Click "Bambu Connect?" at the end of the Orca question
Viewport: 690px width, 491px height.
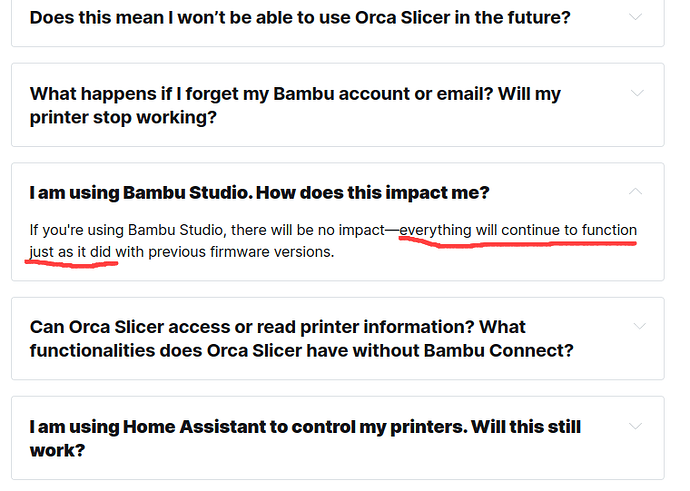499,351
